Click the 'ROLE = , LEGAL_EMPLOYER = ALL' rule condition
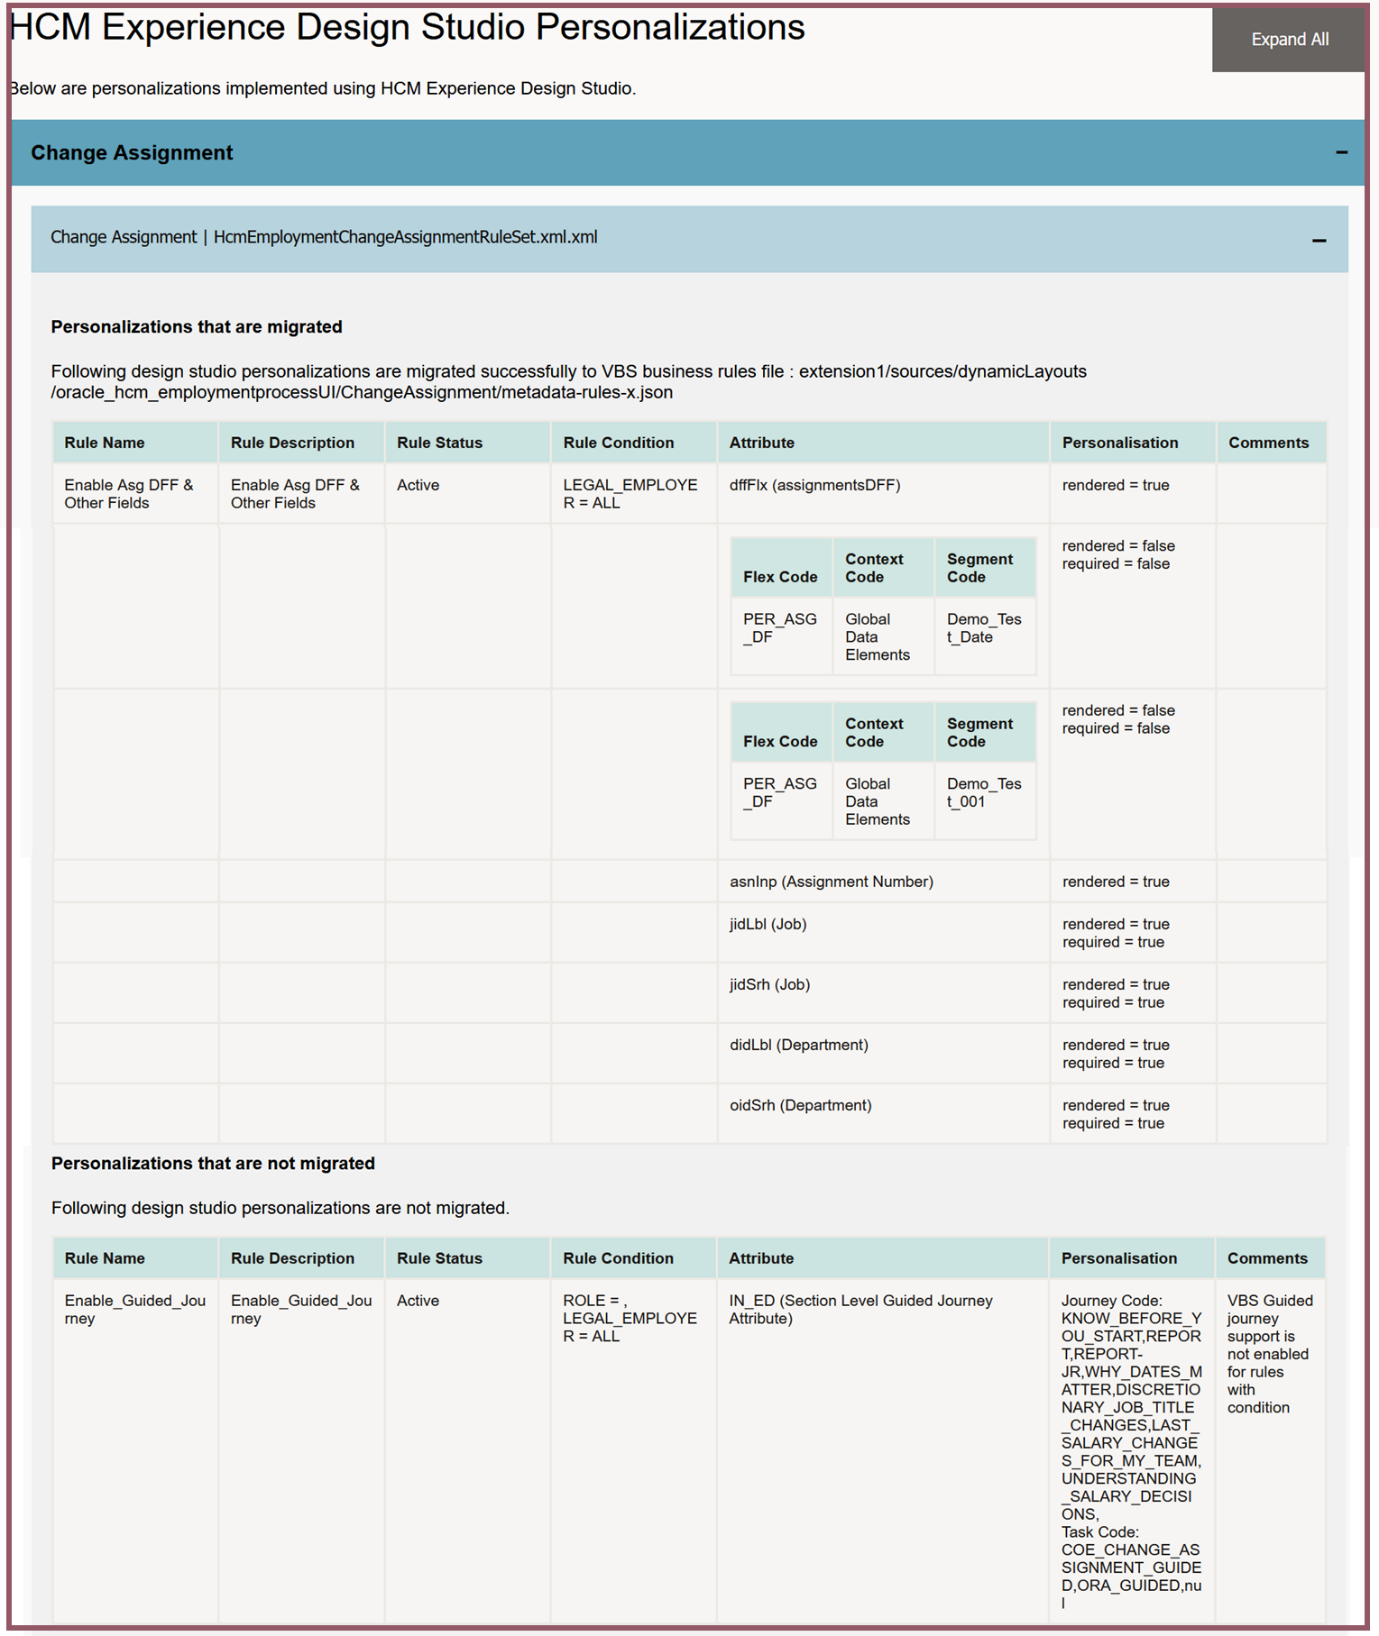Viewport: 1379px width, 1636px height. click(x=630, y=1319)
